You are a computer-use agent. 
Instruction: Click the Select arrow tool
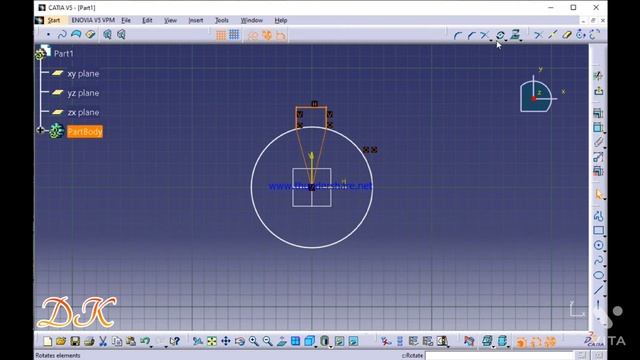pos(599,194)
